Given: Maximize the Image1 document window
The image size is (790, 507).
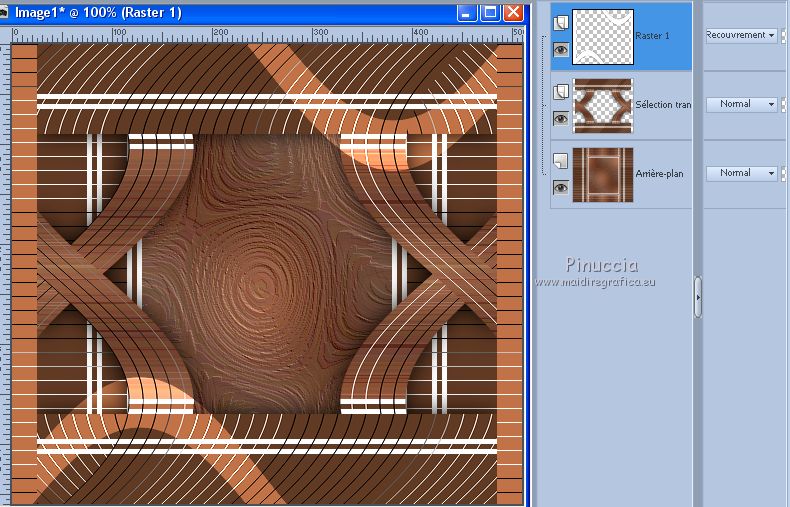Looking at the screenshot, I should tap(490, 13).
